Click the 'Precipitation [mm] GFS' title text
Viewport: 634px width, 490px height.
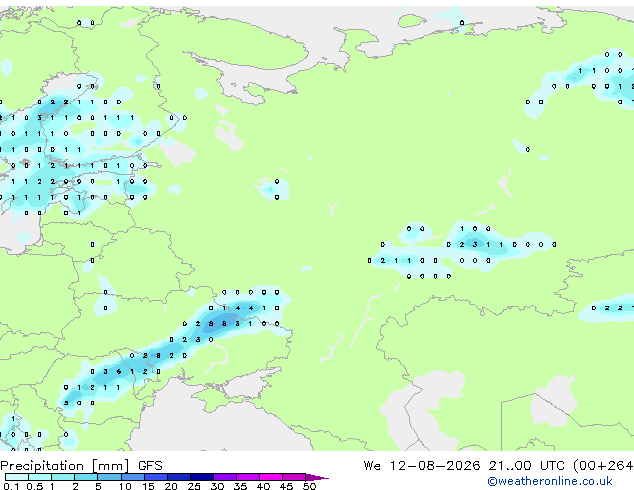(x=81, y=466)
